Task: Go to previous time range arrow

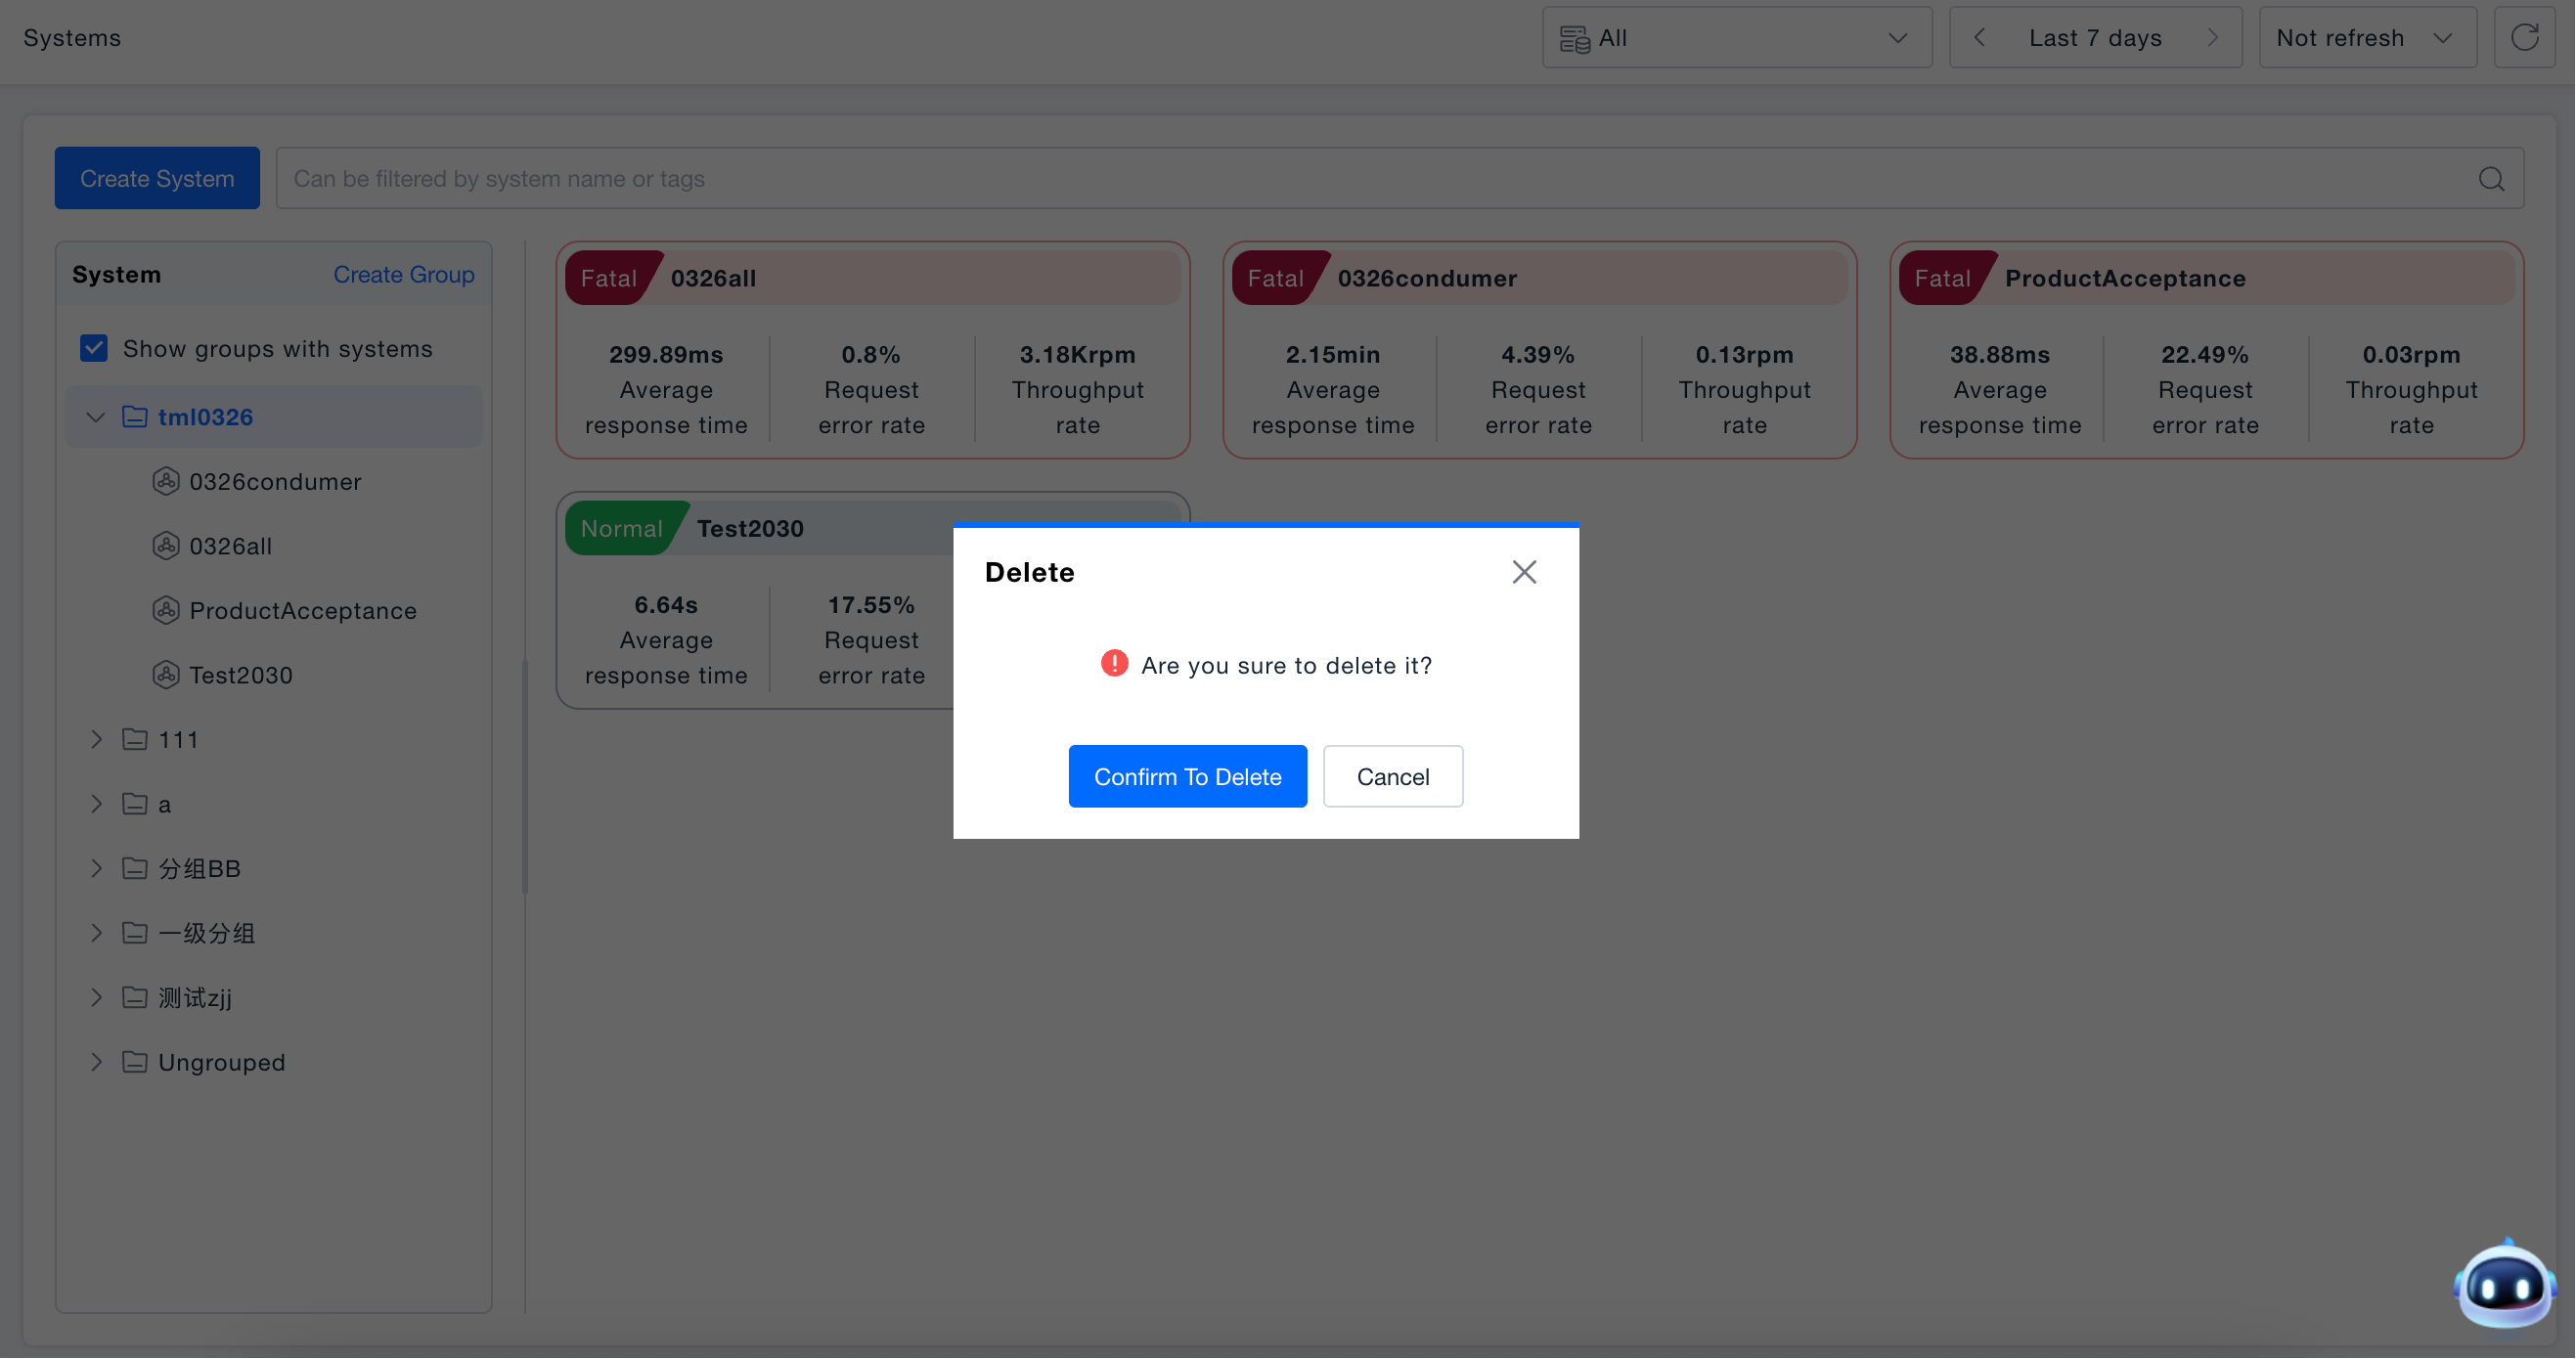Action: coord(1979,38)
